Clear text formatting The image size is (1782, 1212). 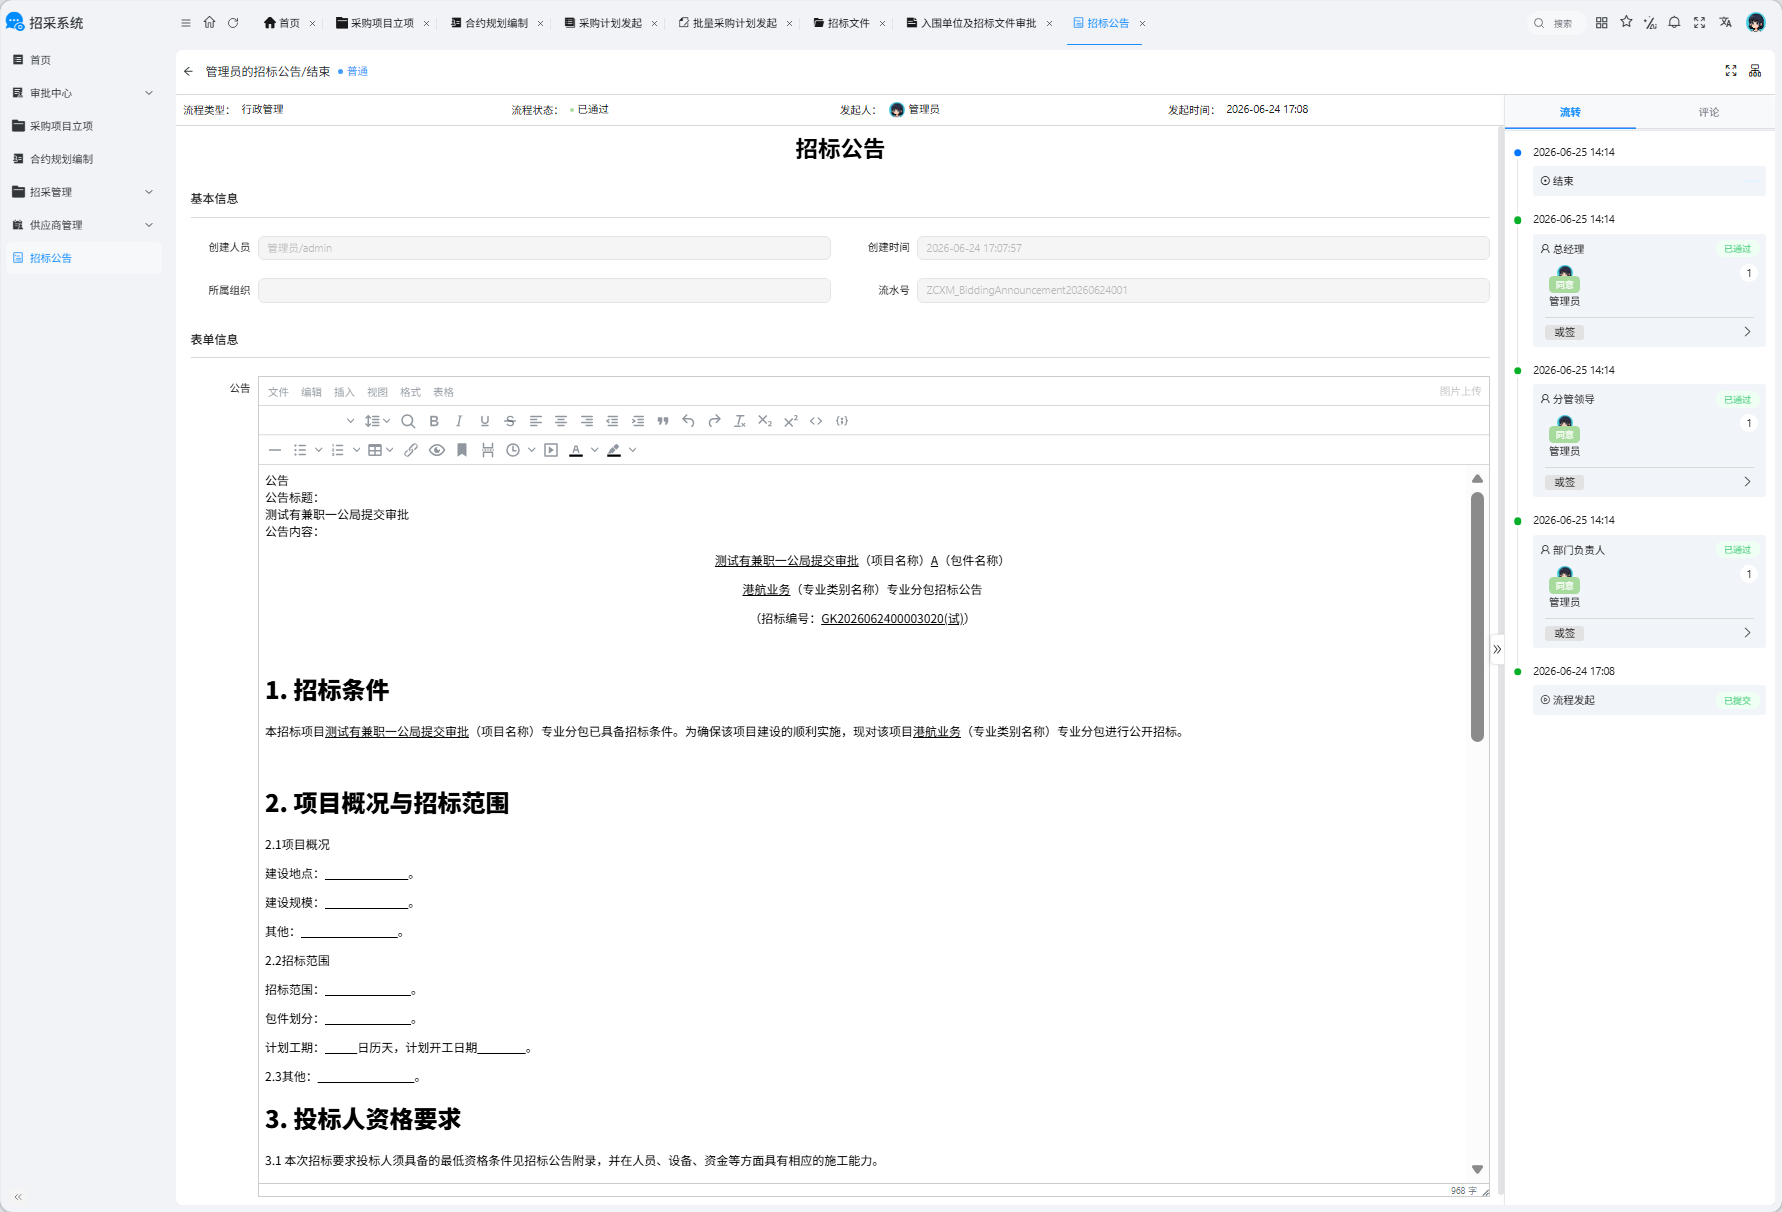(x=740, y=421)
